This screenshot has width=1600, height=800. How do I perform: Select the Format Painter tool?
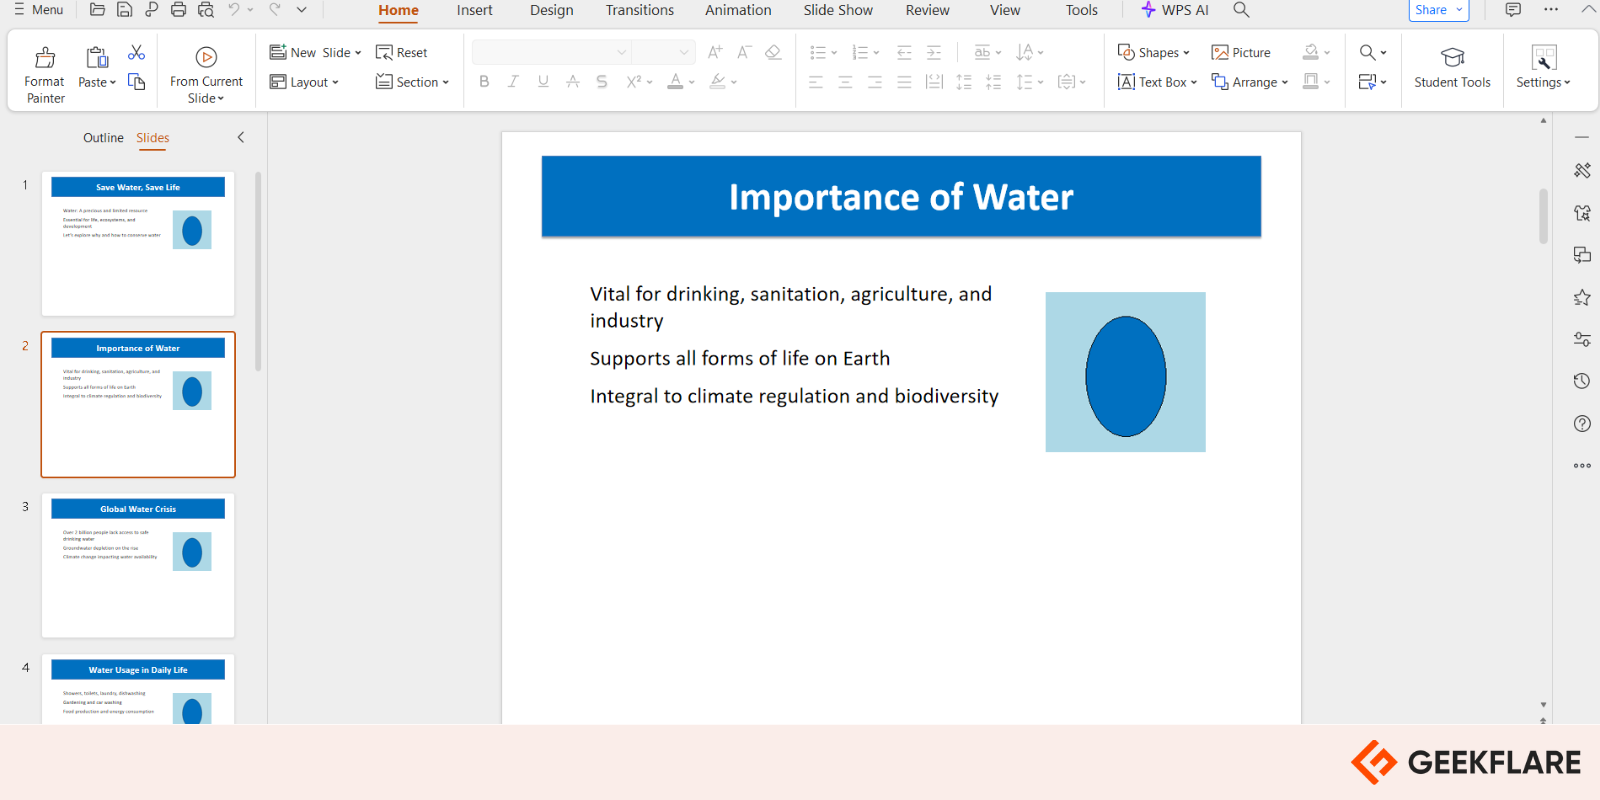(x=45, y=75)
